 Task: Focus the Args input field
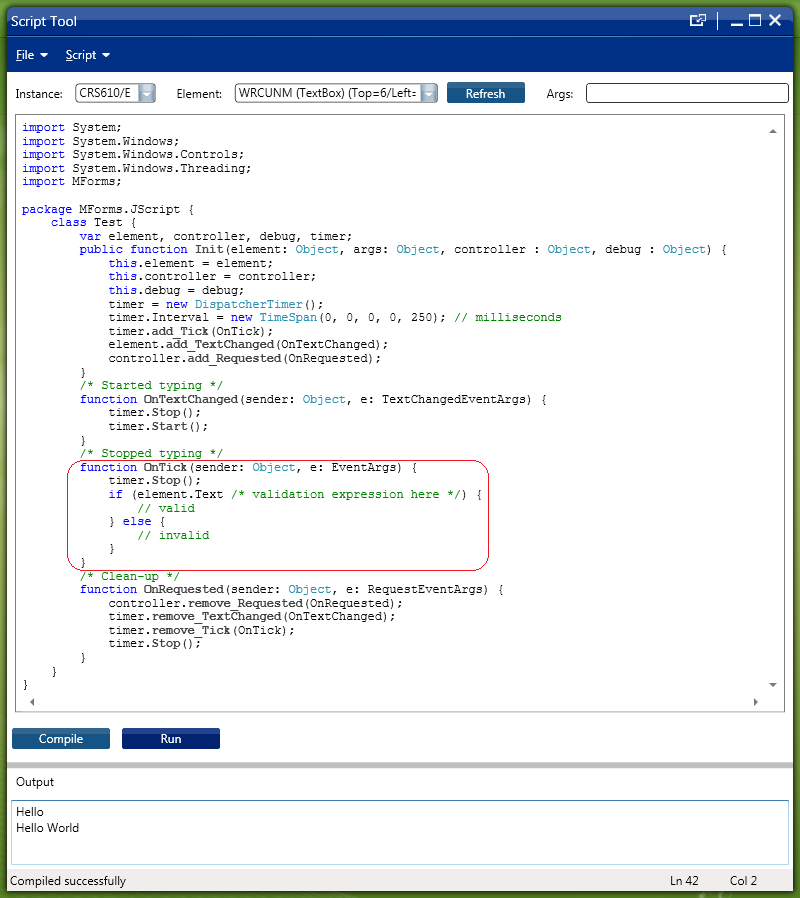click(x=687, y=93)
